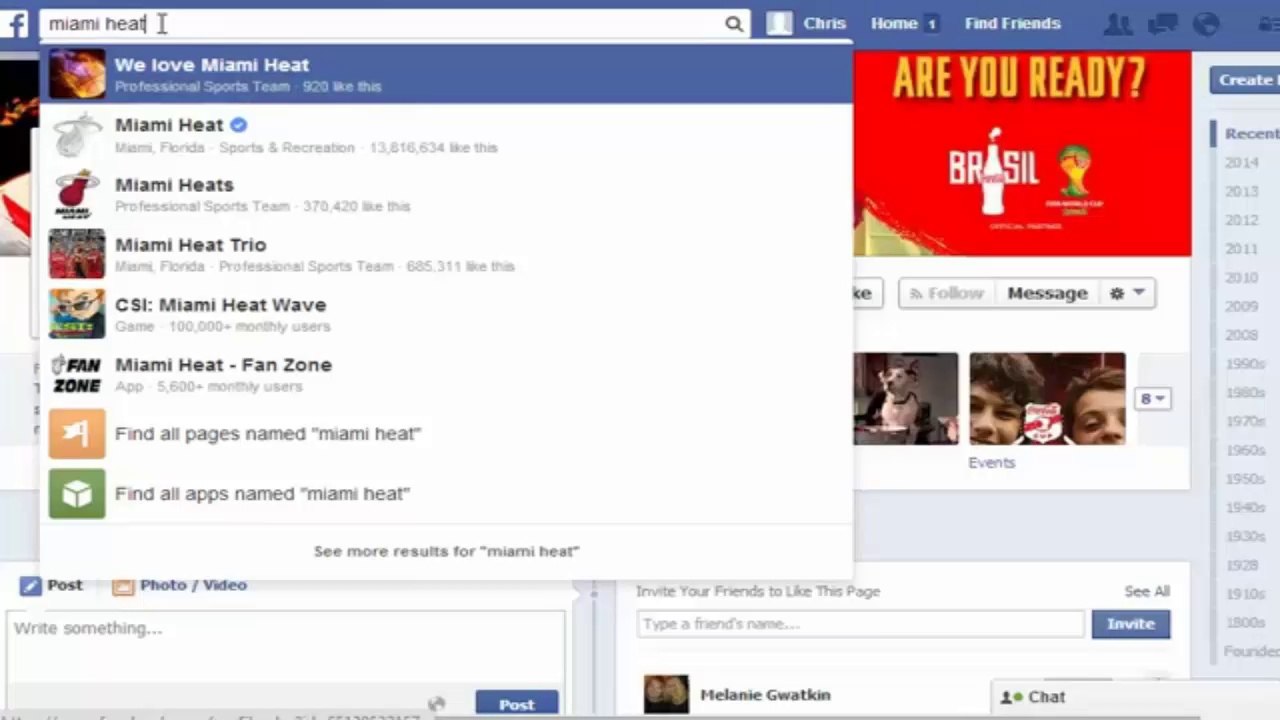Jump to 2008 on timeline

click(1242, 335)
